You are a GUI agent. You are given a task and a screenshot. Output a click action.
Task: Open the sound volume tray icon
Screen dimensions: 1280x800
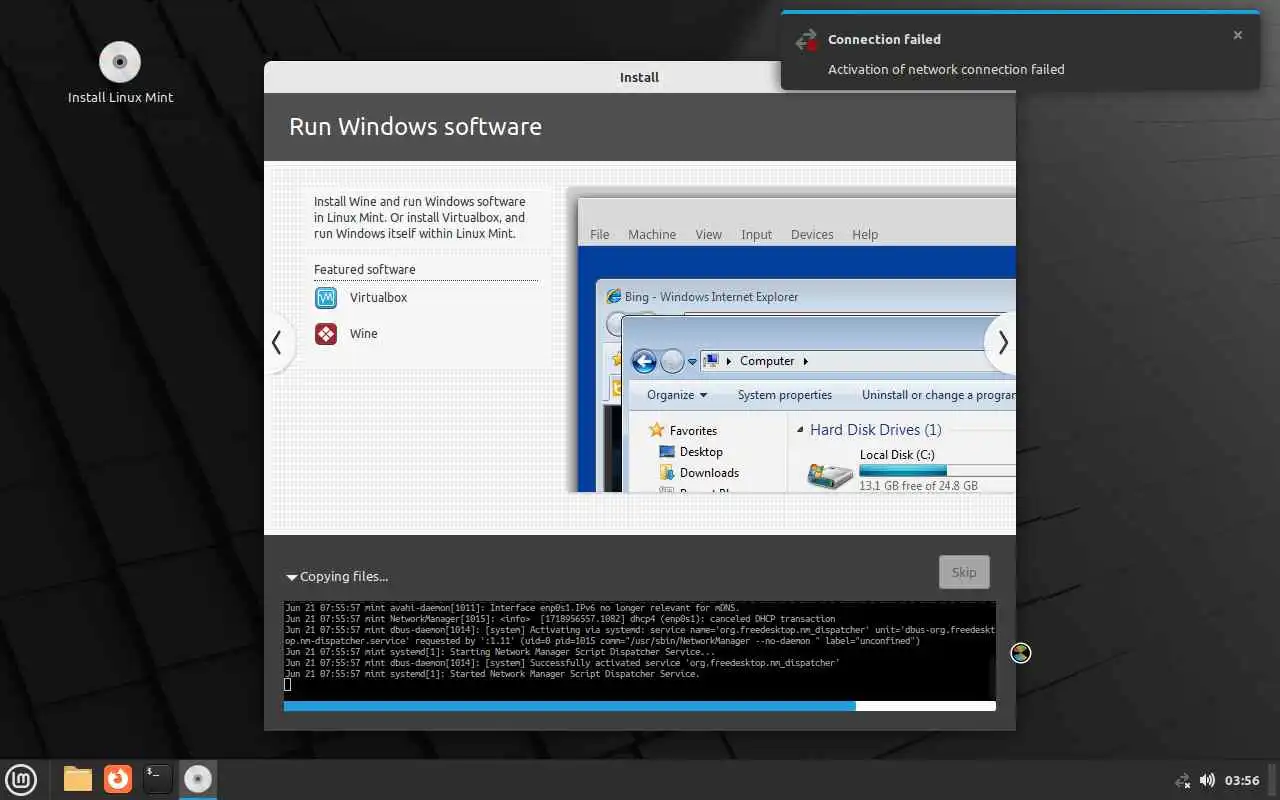[x=1207, y=780]
